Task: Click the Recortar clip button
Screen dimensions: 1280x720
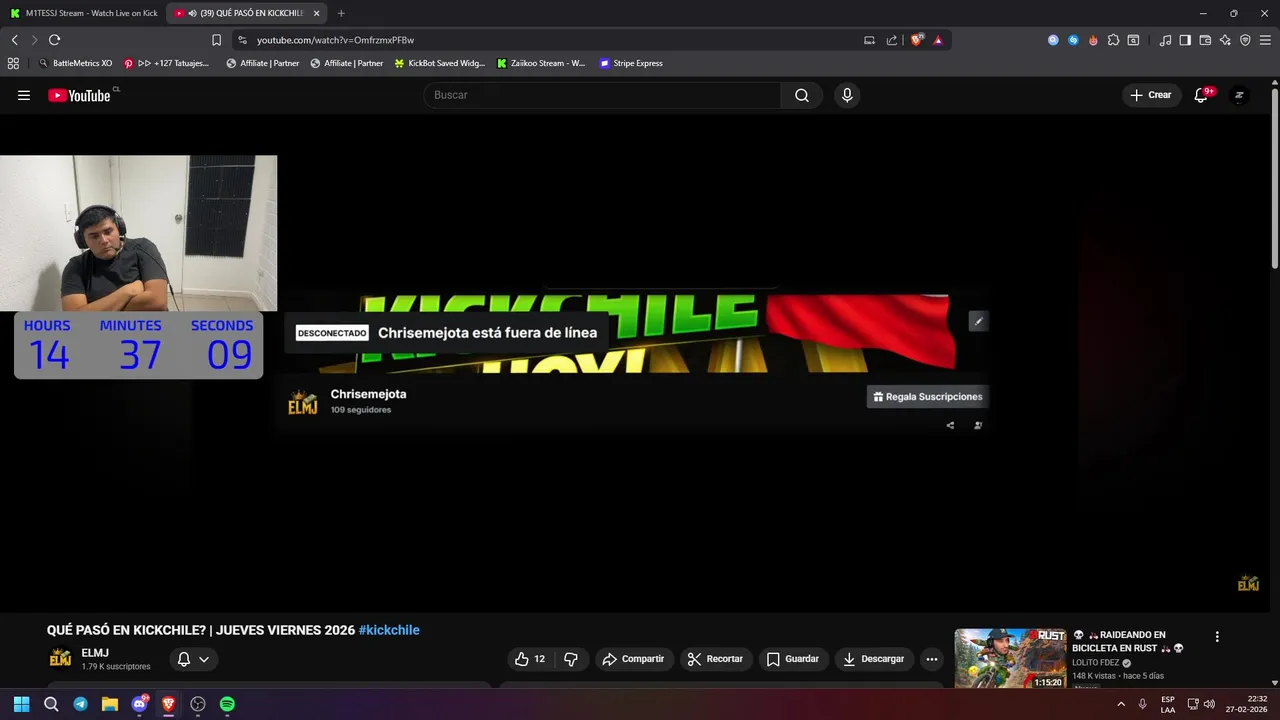Action: [x=716, y=659]
